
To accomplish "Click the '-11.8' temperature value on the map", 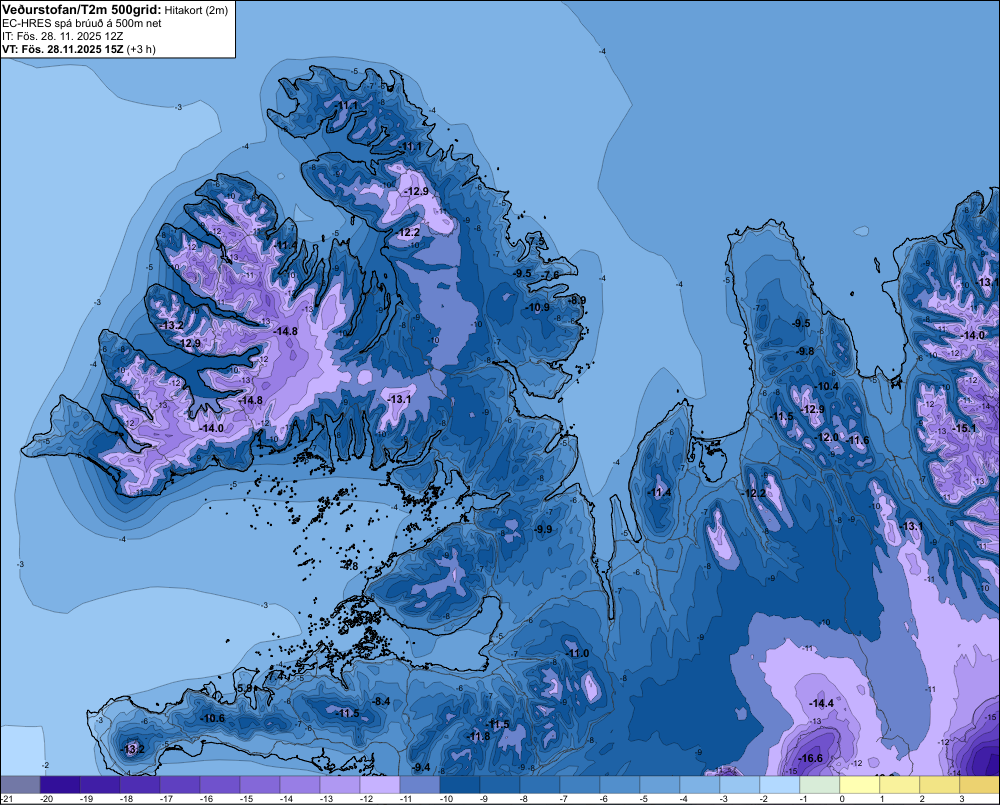I will click(x=479, y=736).
